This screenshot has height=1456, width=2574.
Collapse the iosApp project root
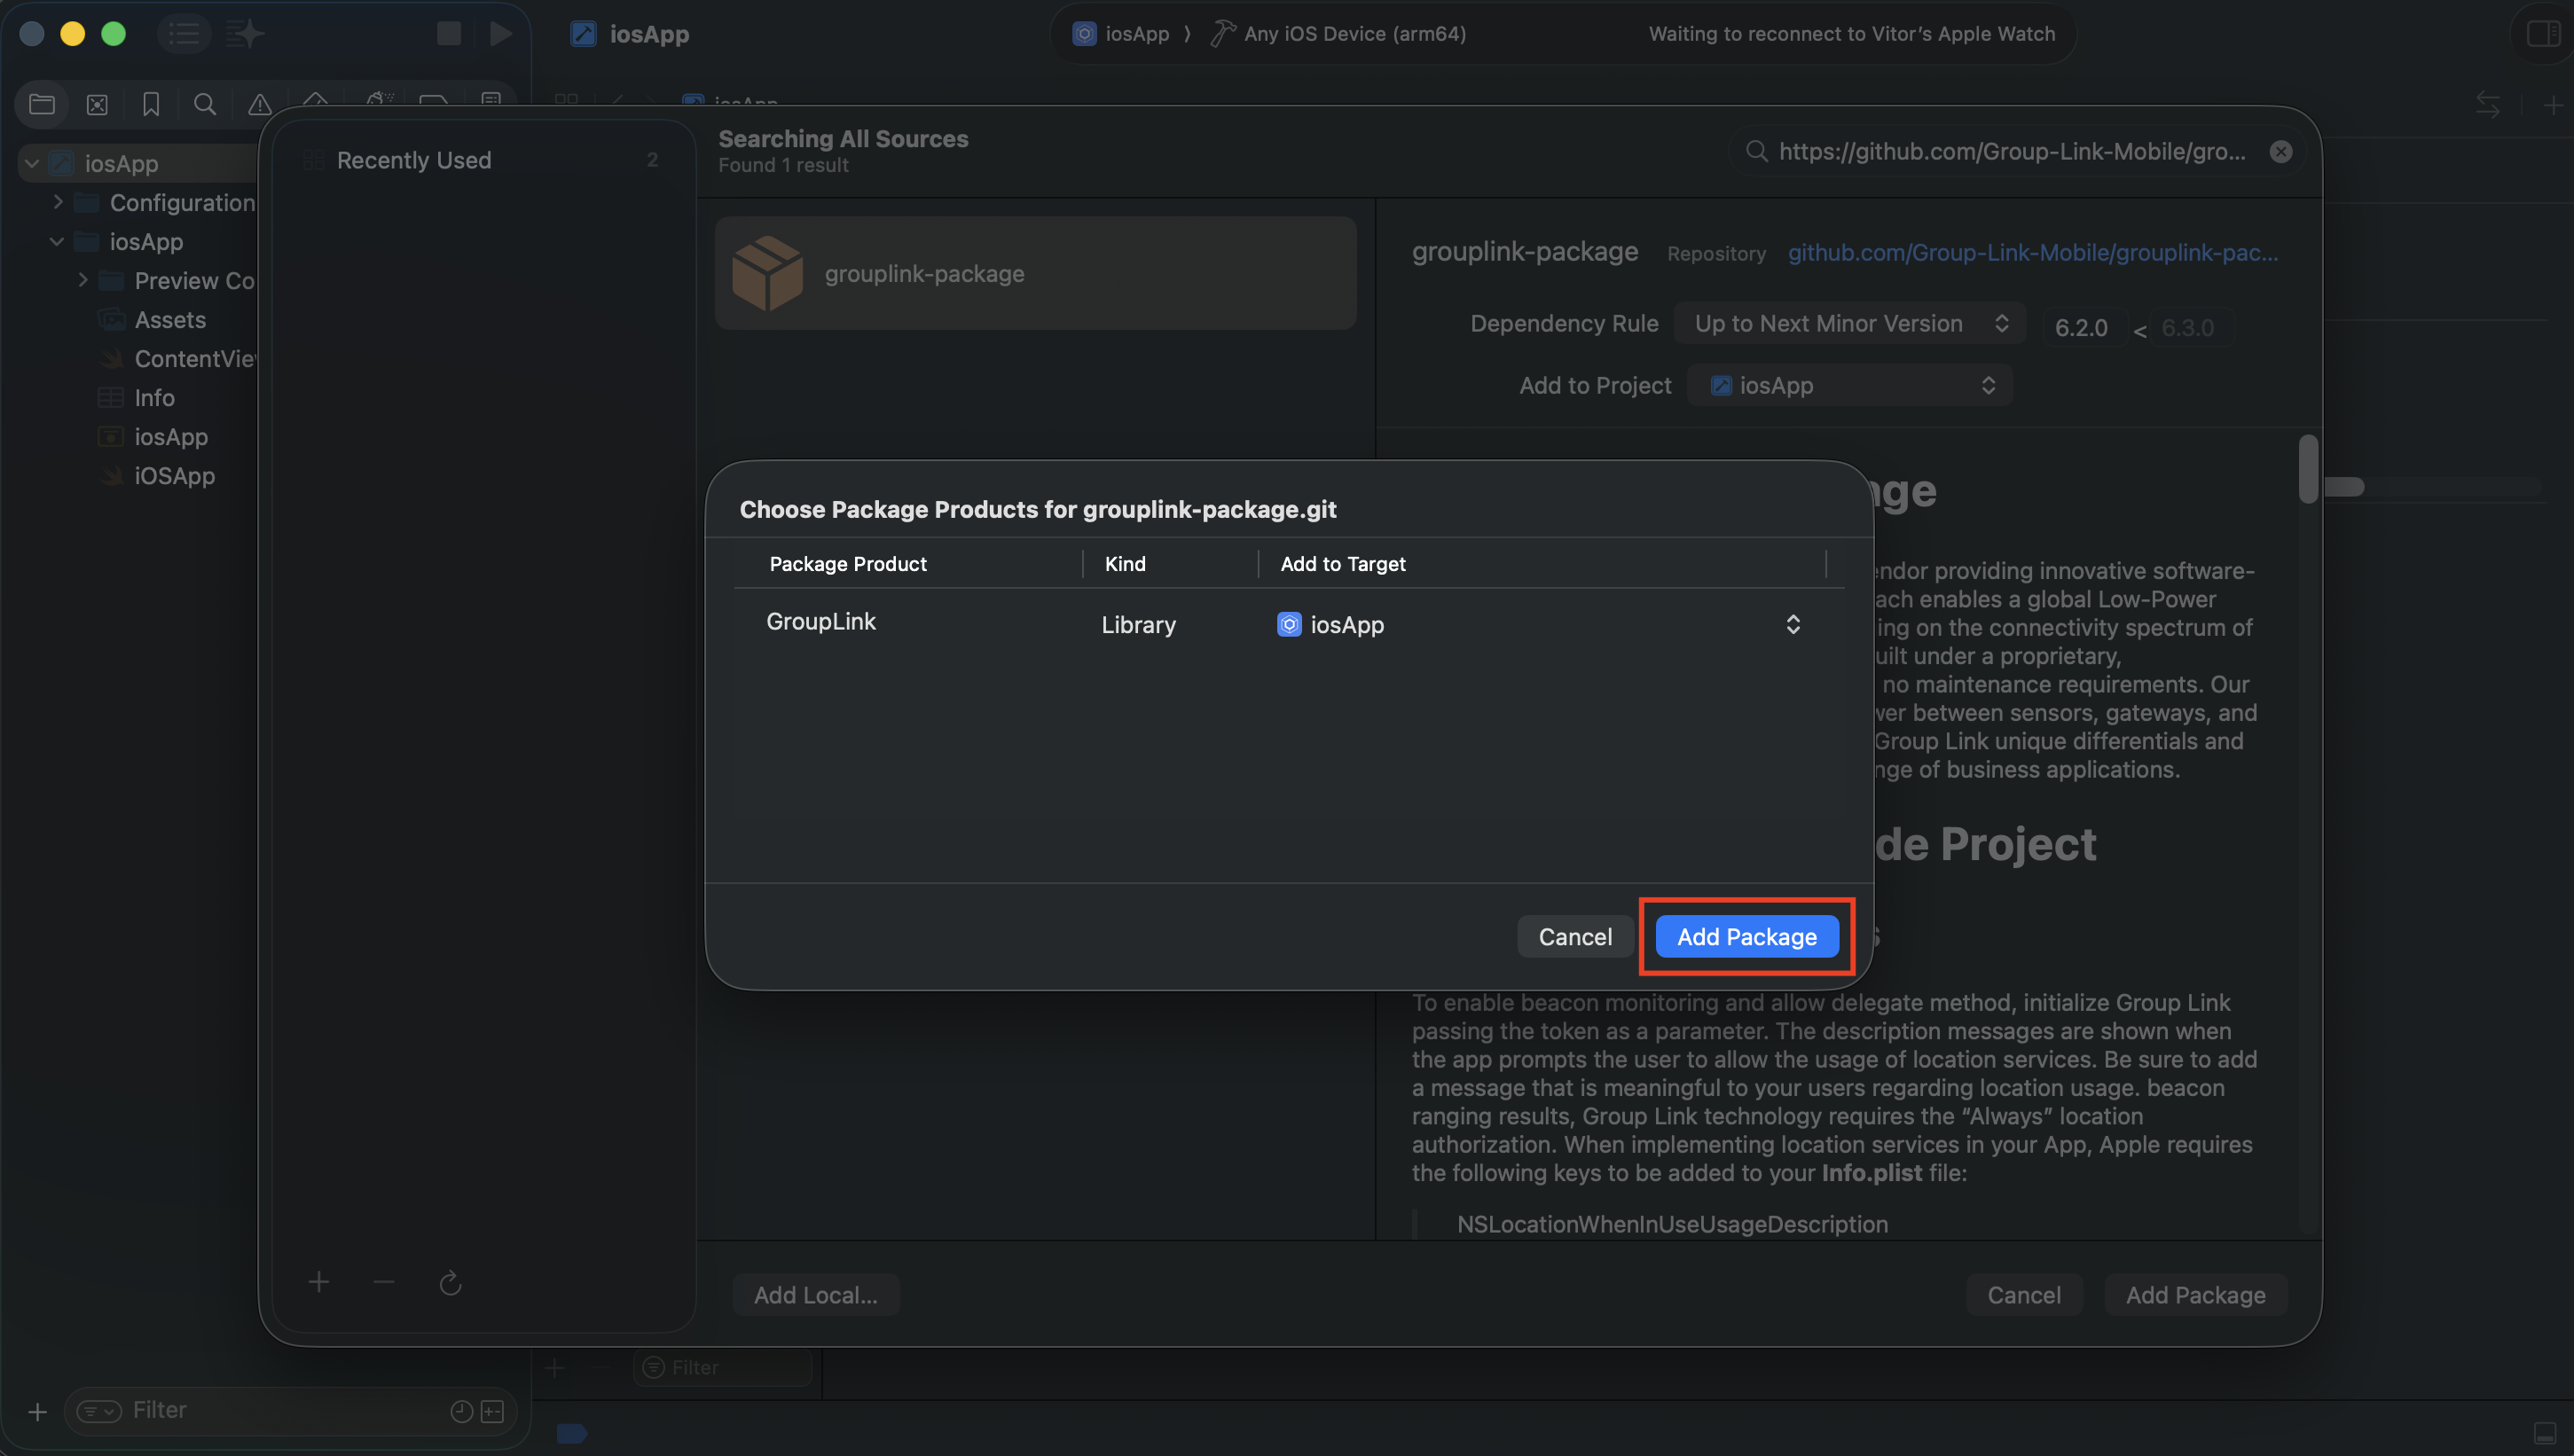point(32,163)
